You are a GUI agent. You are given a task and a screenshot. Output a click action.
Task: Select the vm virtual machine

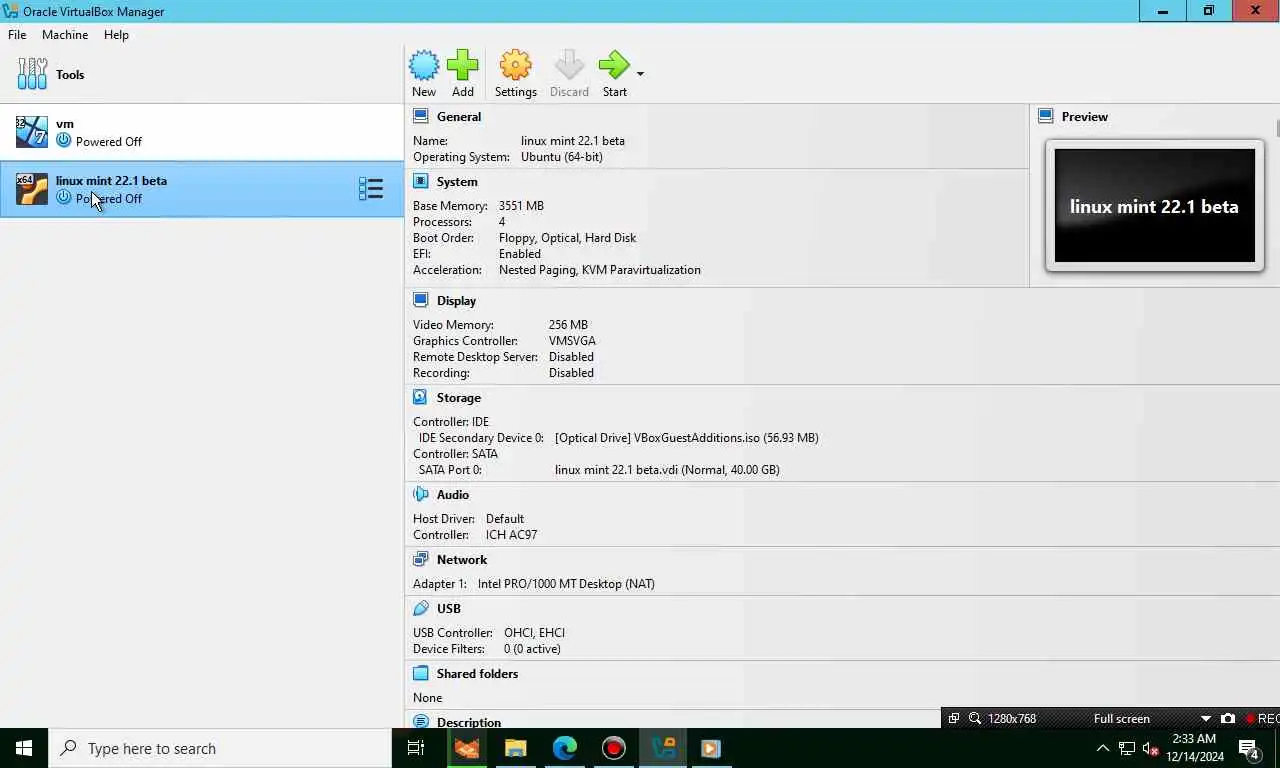tap(202, 132)
